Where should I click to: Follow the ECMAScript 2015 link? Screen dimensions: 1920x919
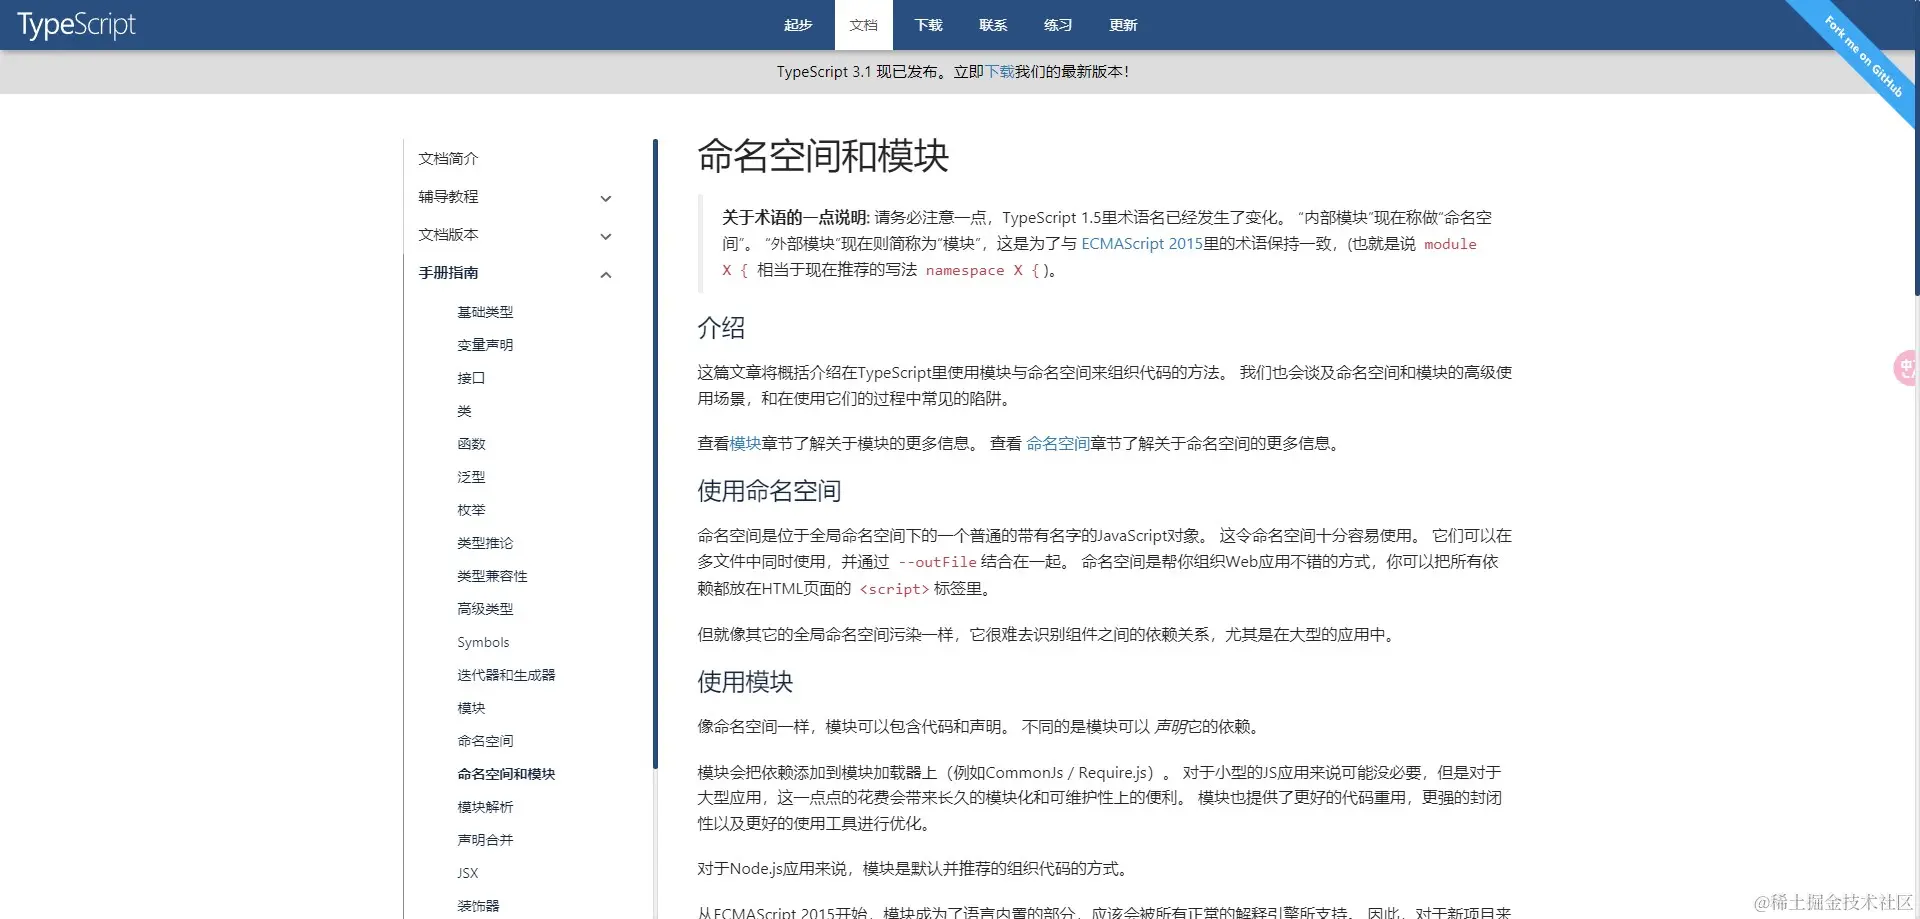tap(1142, 244)
